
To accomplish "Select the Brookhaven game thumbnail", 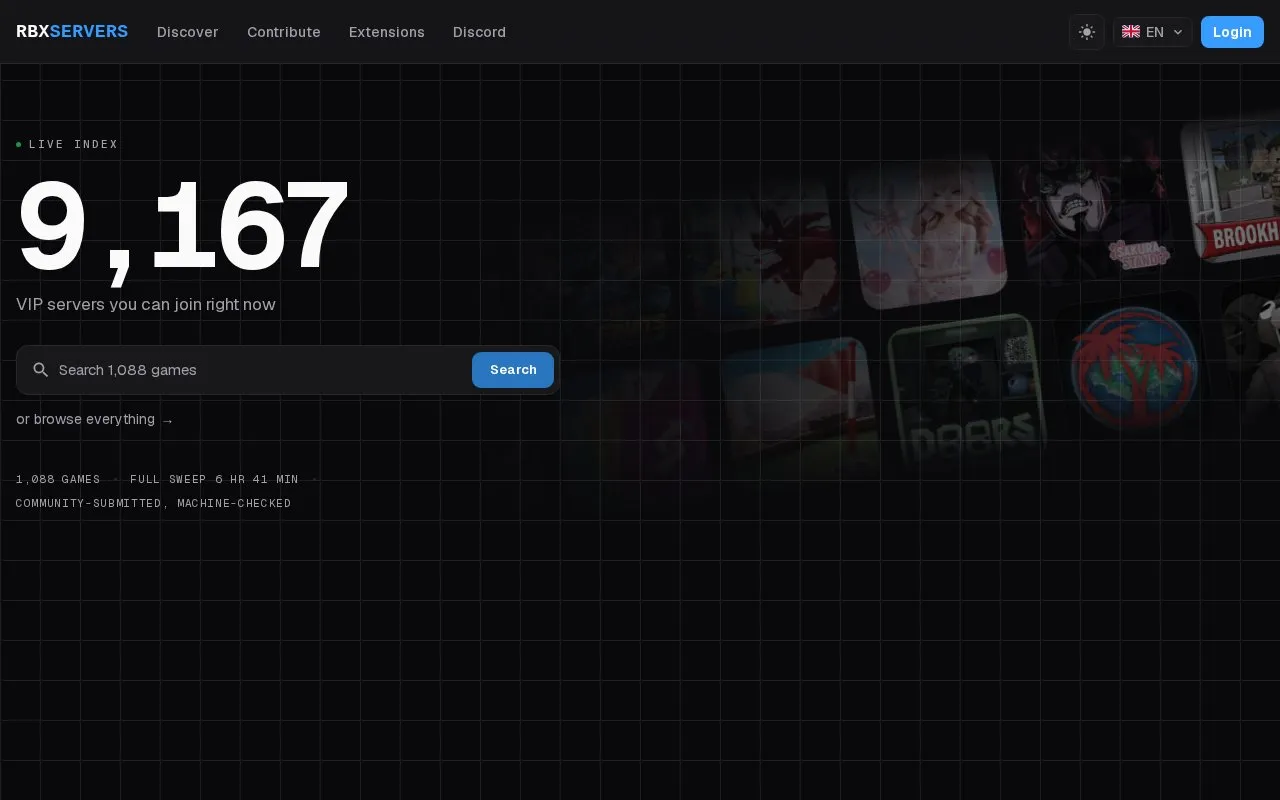I will (x=1233, y=190).
